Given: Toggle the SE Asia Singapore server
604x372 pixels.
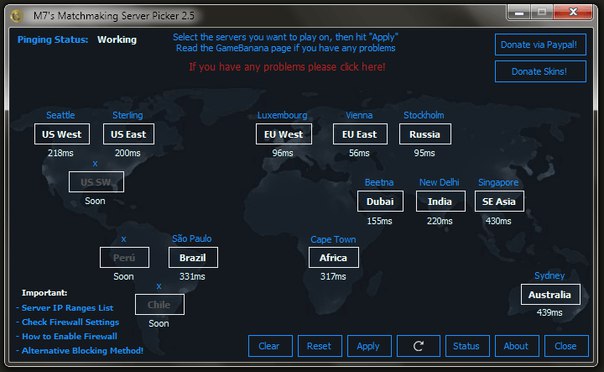Looking at the screenshot, I should pos(499,201).
